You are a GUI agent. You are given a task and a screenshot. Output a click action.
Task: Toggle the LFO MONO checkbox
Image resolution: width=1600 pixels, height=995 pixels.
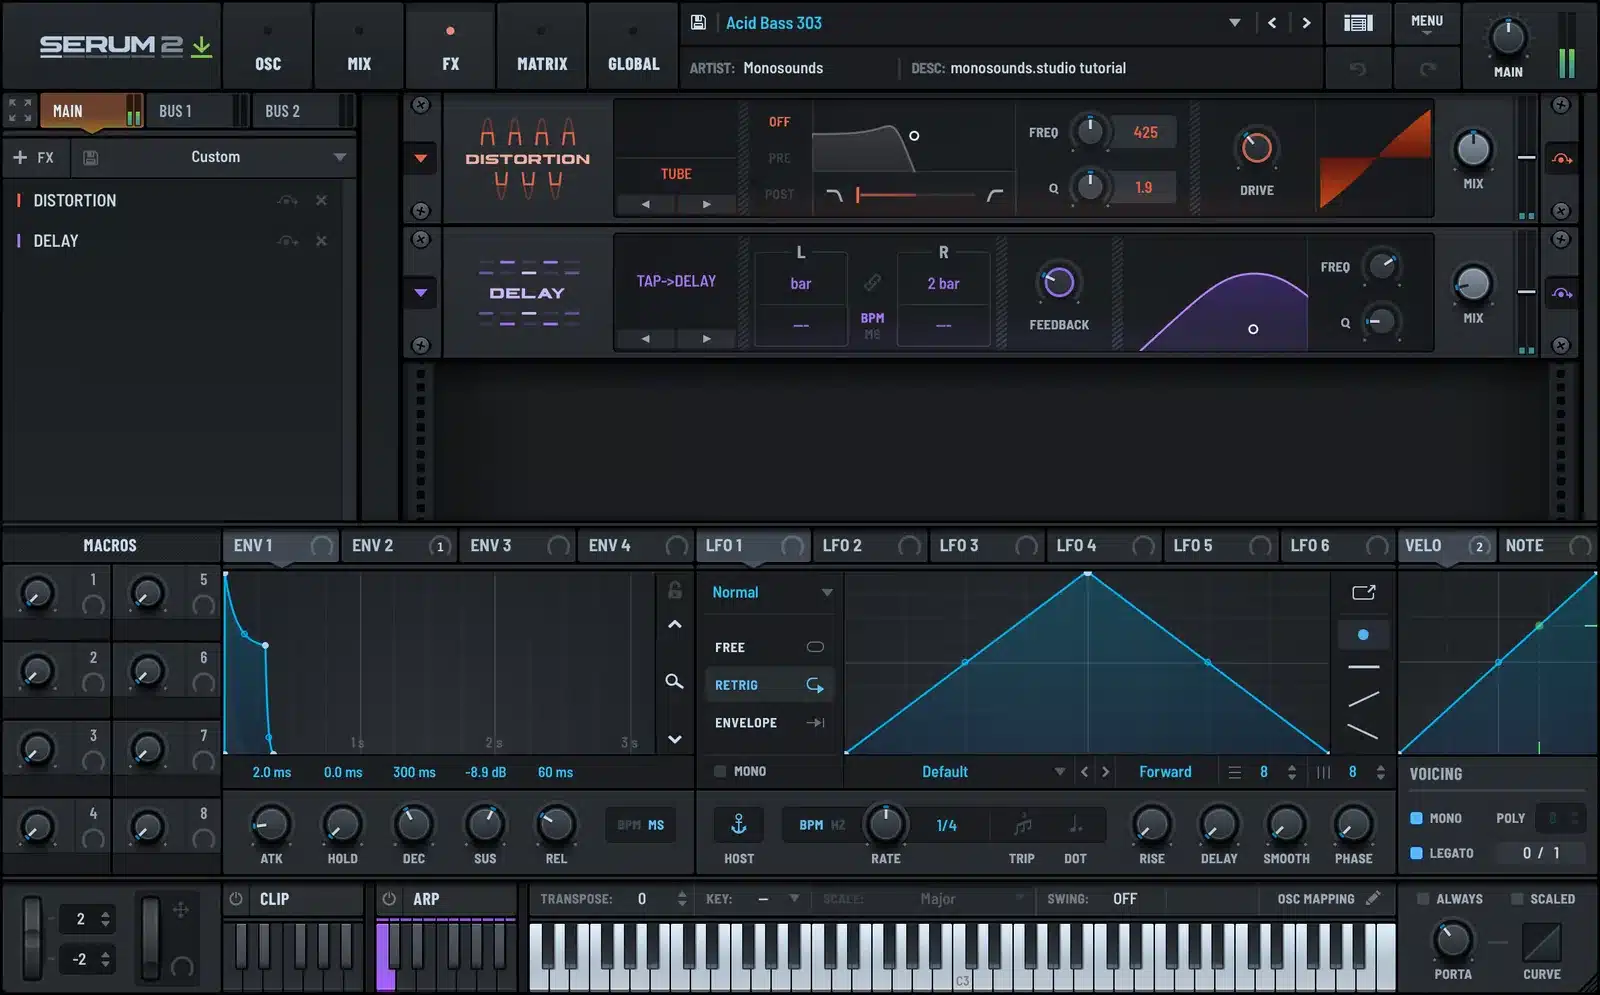[x=720, y=771]
